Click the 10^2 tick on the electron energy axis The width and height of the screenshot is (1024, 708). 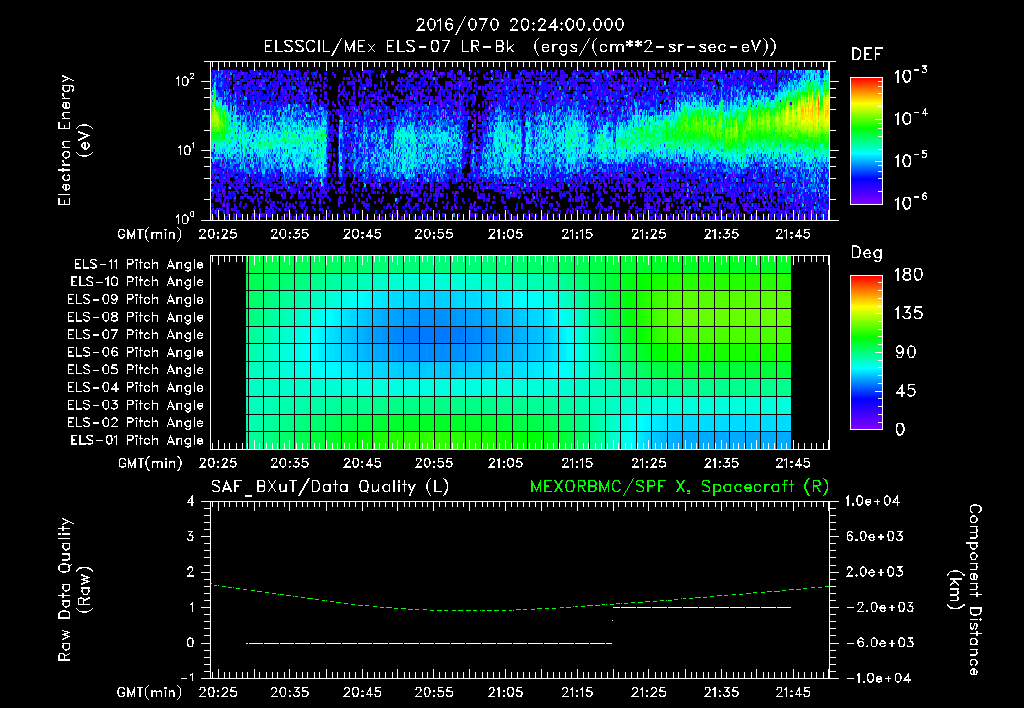[185, 82]
